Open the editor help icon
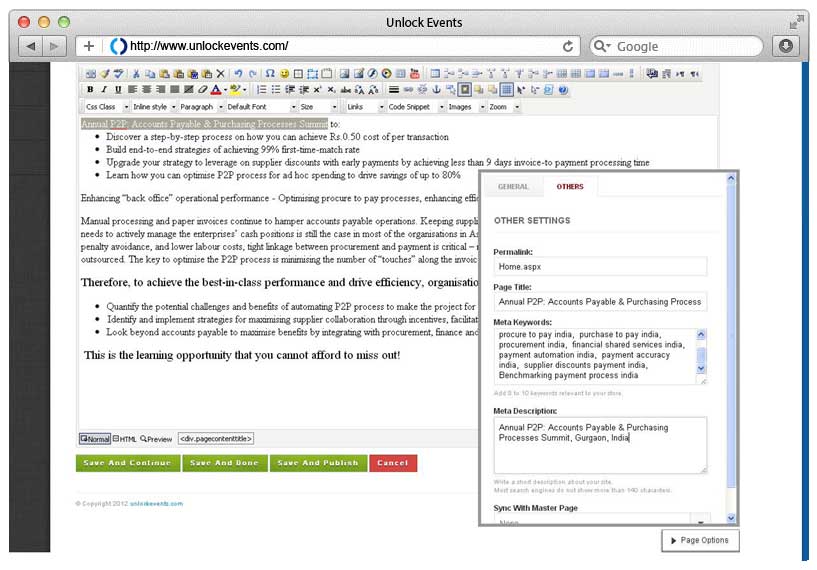Viewport: 817px width, 570px height. click(563, 90)
